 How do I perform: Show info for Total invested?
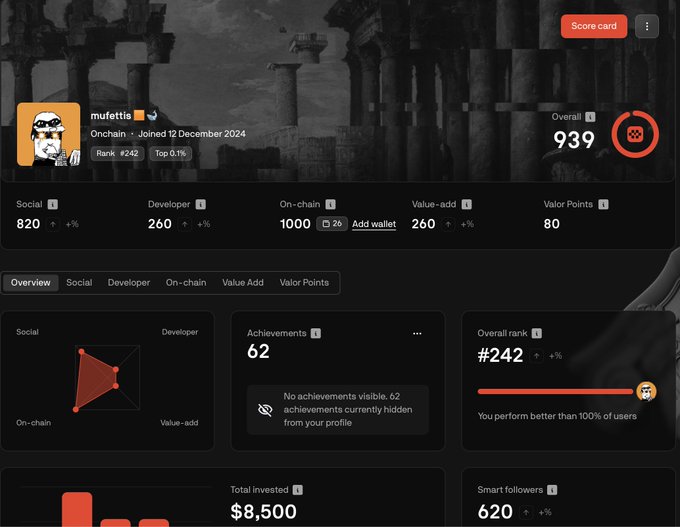pyautogui.click(x=298, y=490)
